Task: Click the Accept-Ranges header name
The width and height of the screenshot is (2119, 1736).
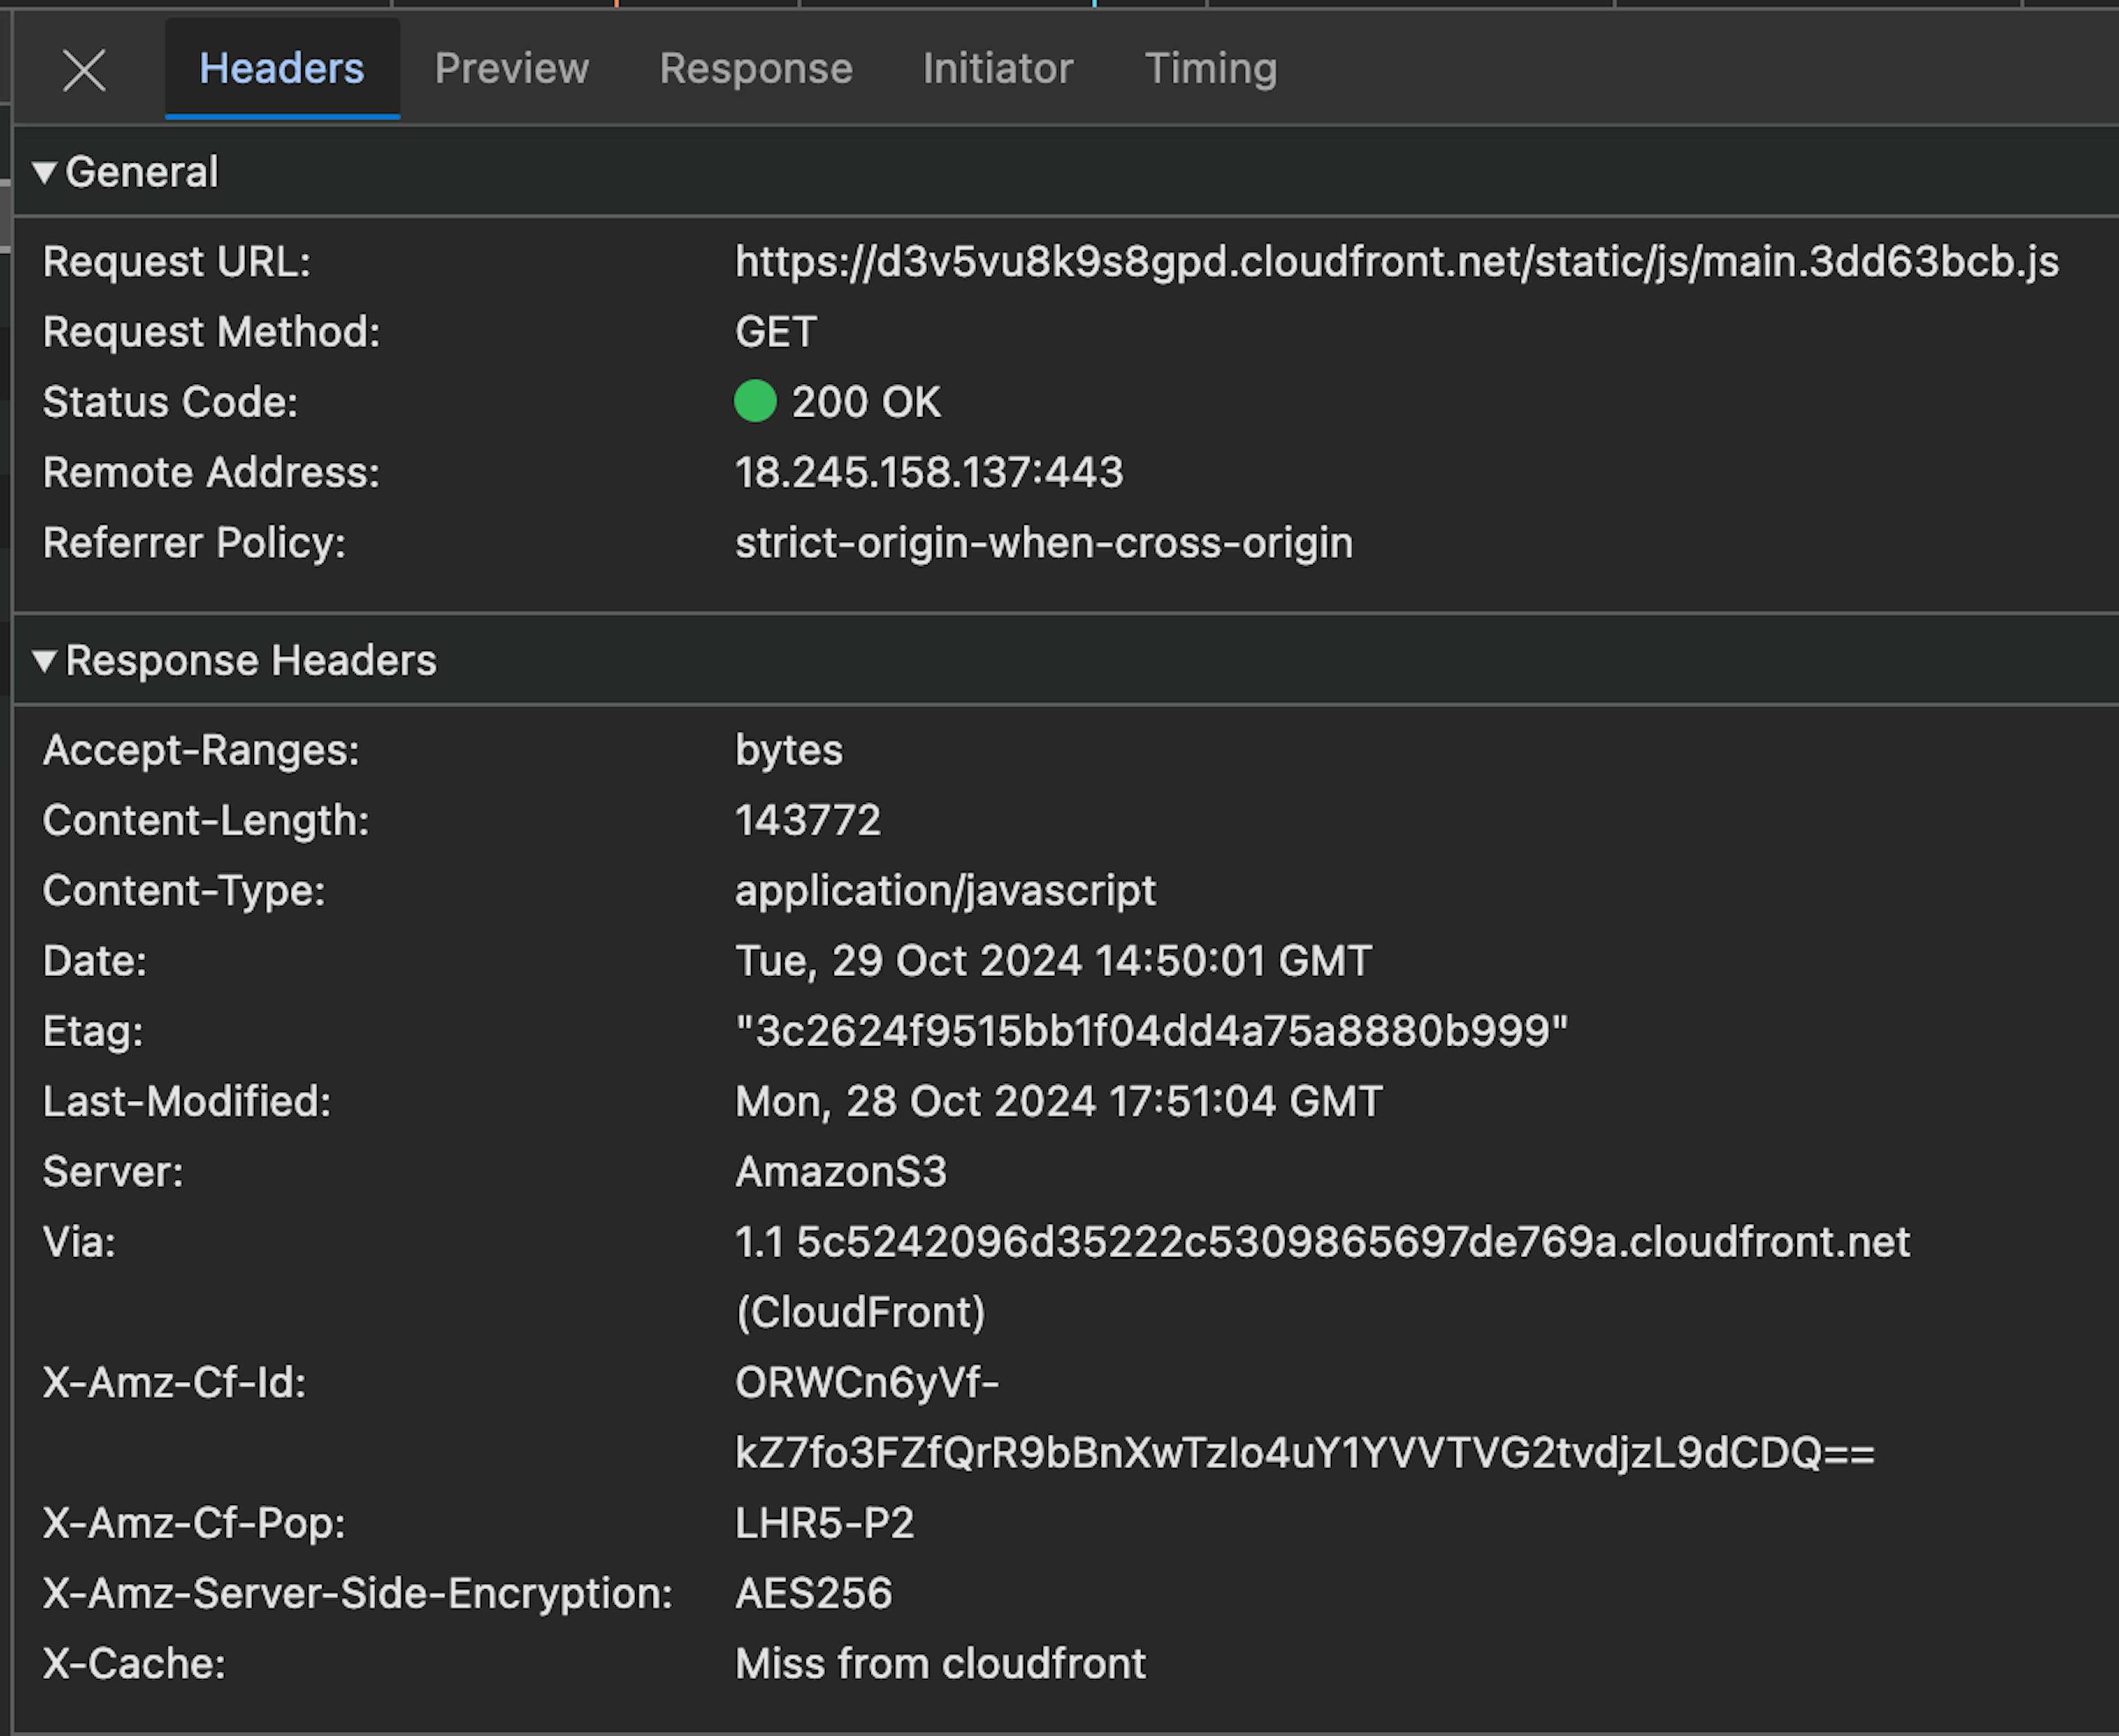Action: click(201, 750)
